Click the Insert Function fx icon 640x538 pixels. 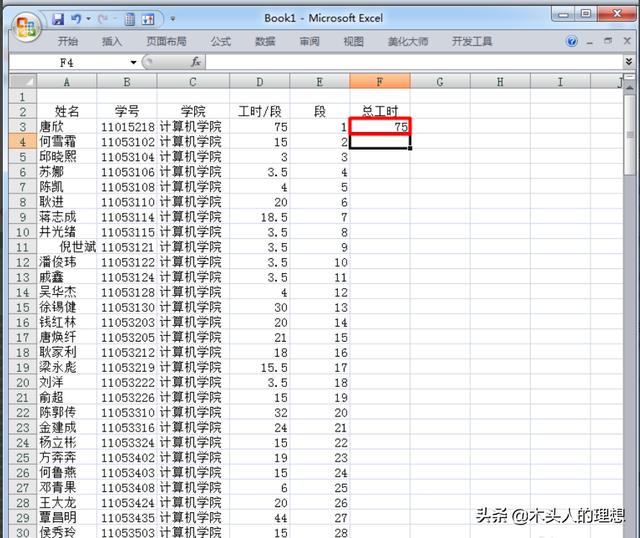[x=196, y=62]
